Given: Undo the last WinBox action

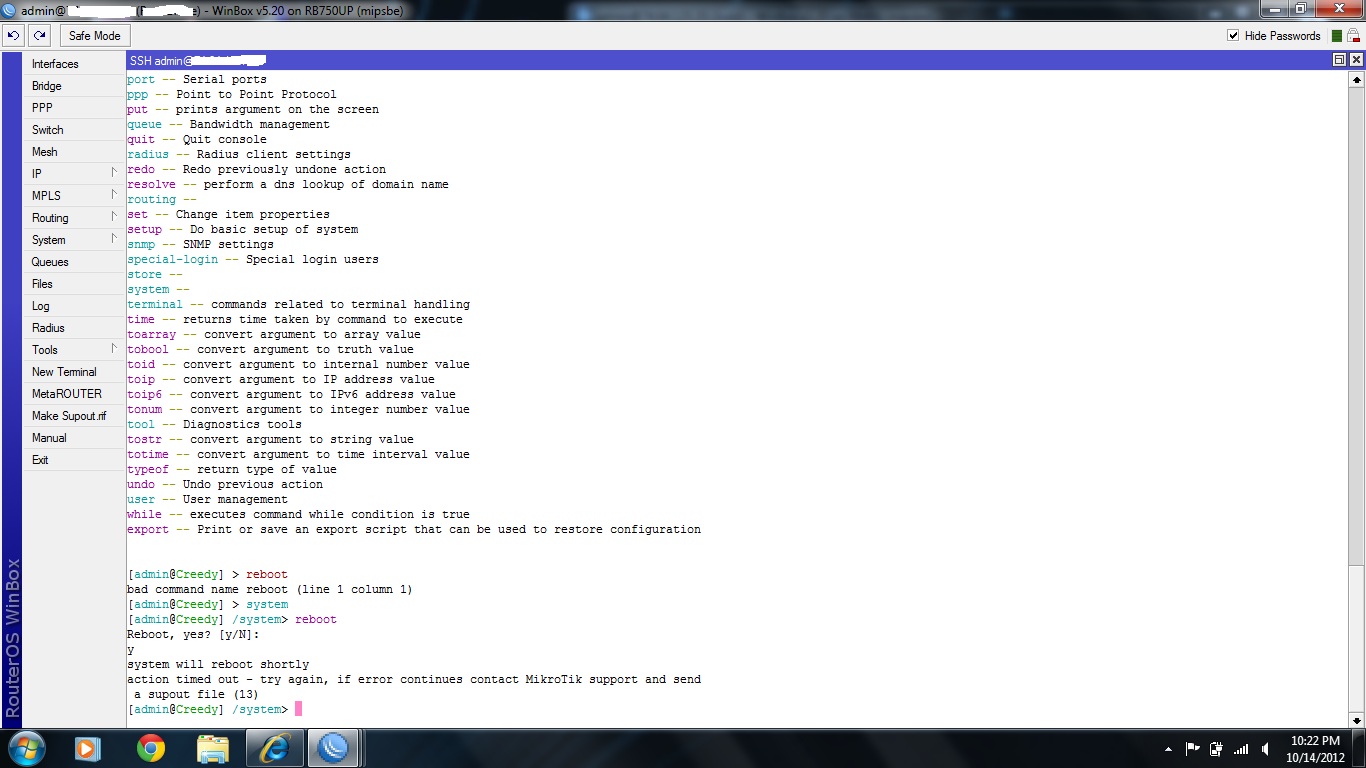Looking at the screenshot, I should [x=13, y=35].
